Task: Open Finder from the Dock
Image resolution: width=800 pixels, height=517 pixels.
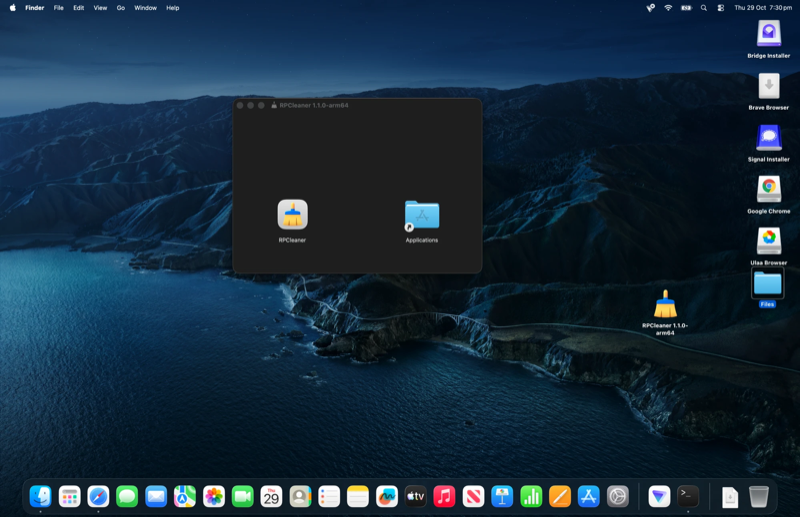Action: [41, 496]
